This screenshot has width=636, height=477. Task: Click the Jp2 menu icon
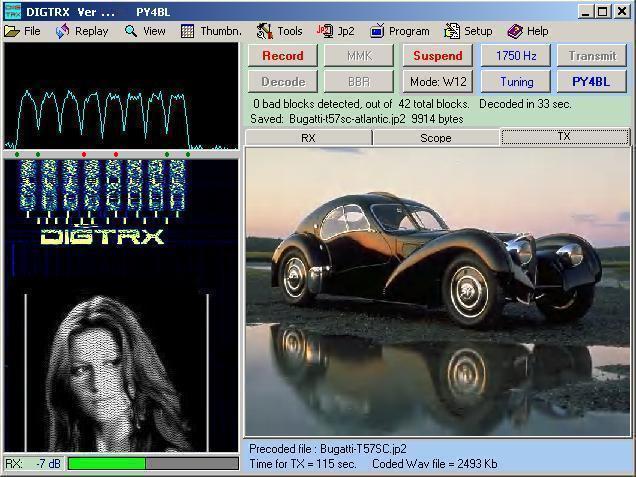click(x=323, y=31)
